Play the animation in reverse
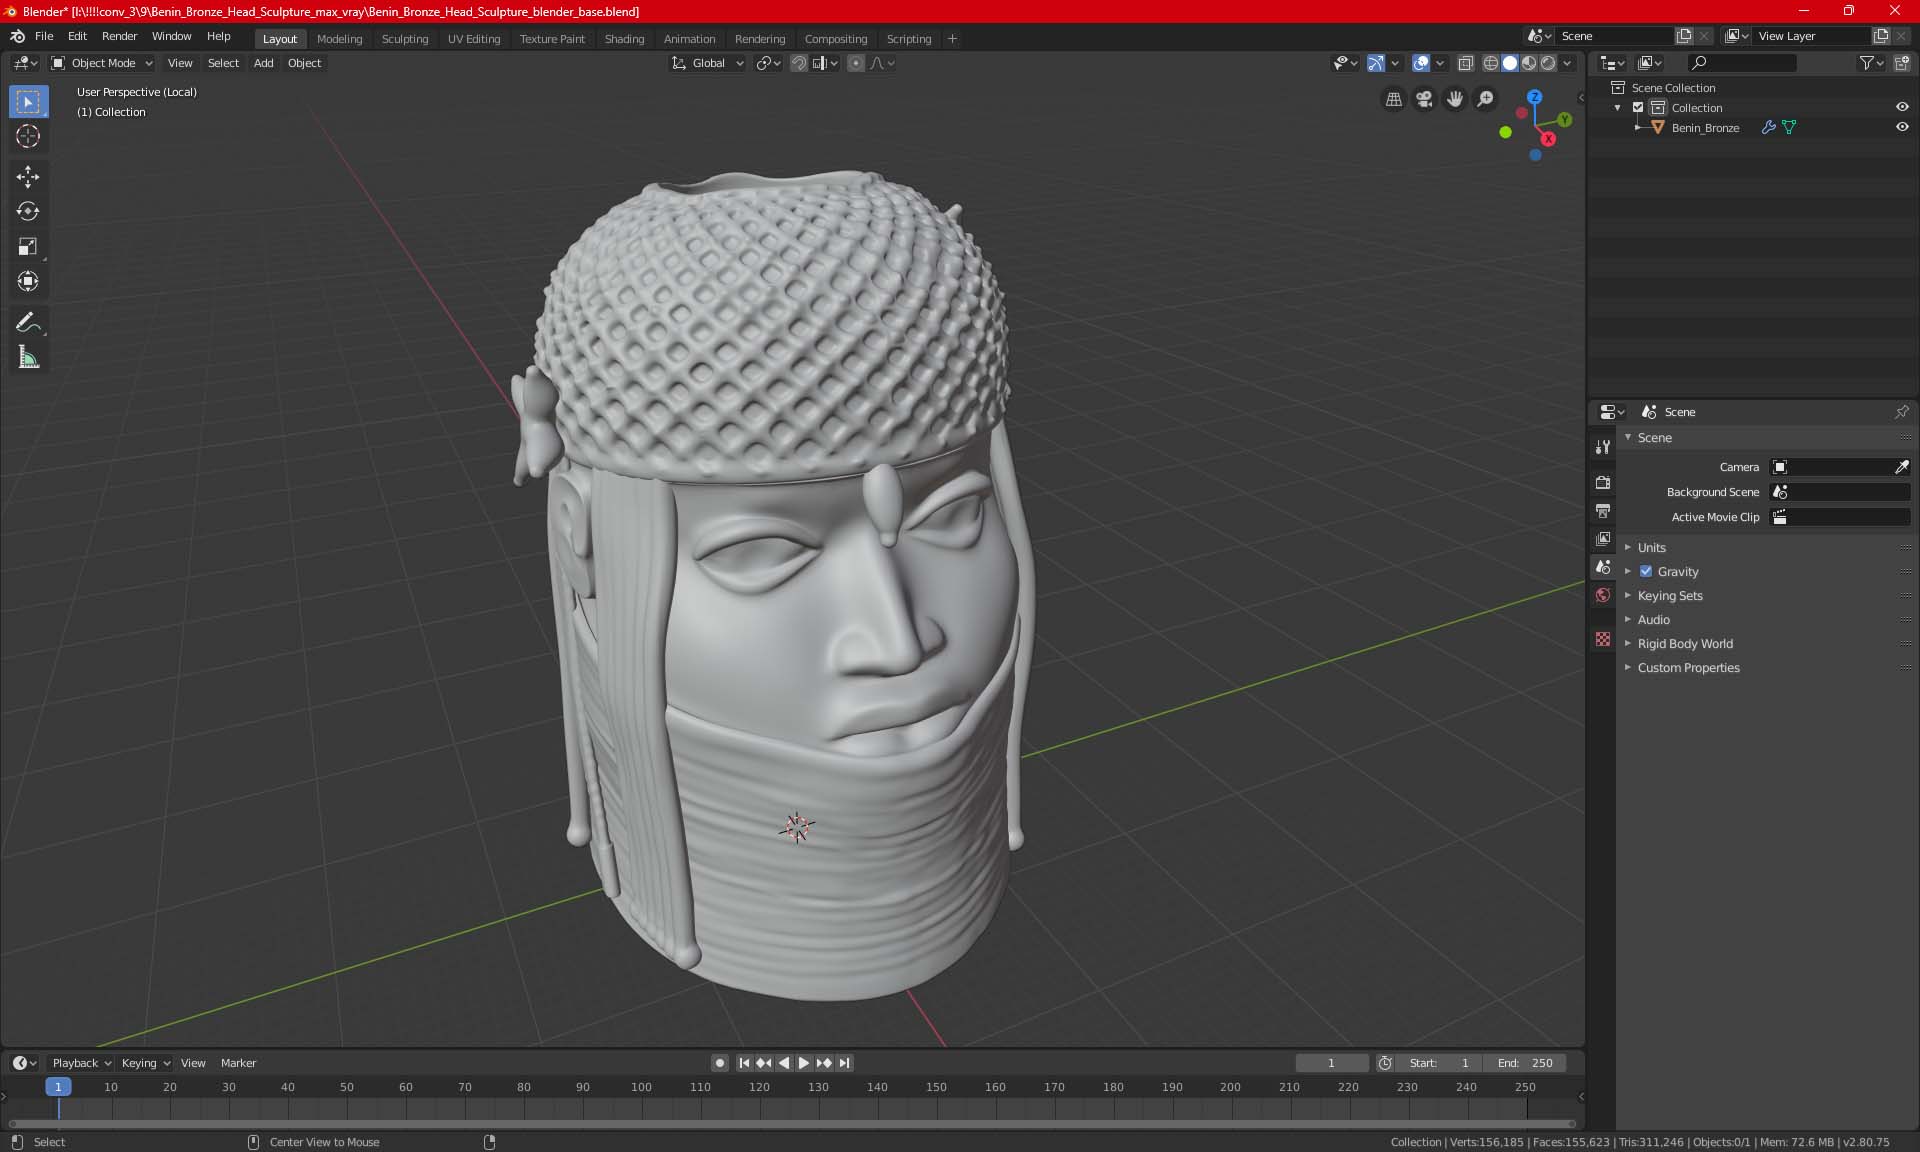This screenshot has height=1152, width=1920. tap(784, 1063)
